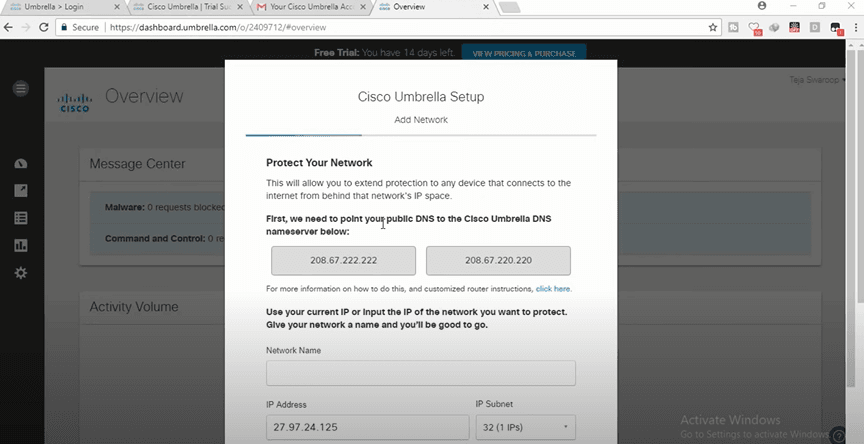Viewport: 864px width, 444px height.
Task: Copy DNS server 208.67.222.222 box
Action: (343, 261)
